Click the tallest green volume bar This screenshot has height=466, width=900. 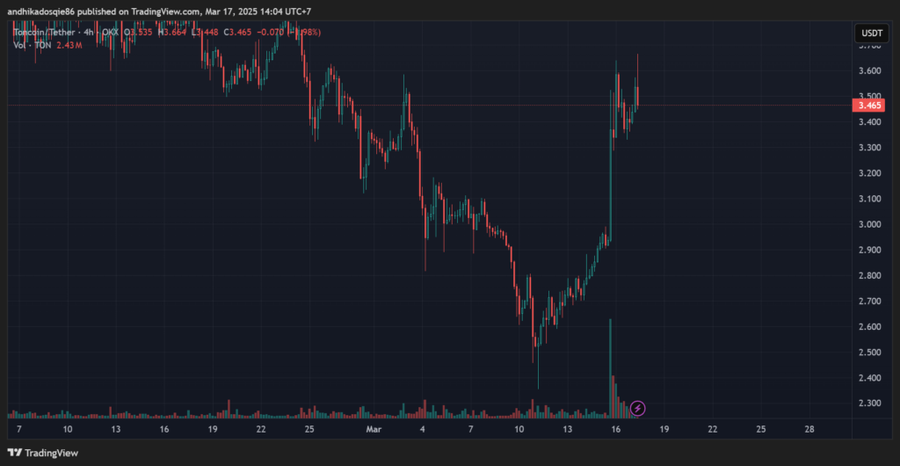coord(610,366)
